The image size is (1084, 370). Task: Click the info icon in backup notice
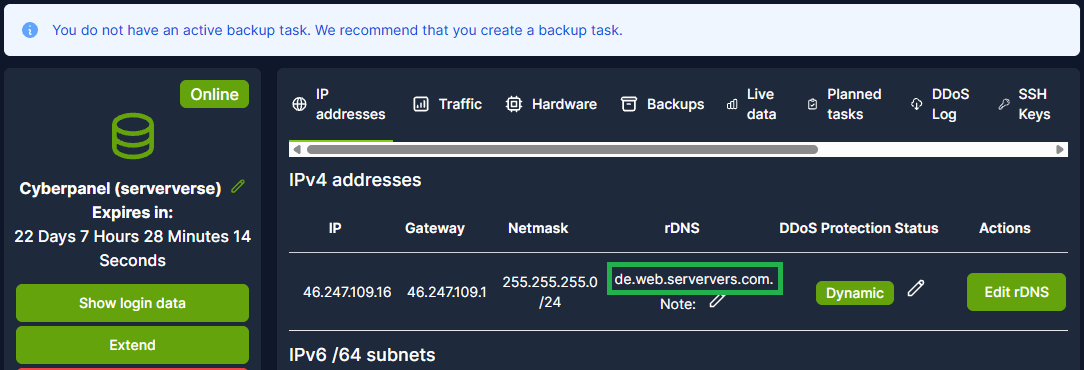coord(30,30)
